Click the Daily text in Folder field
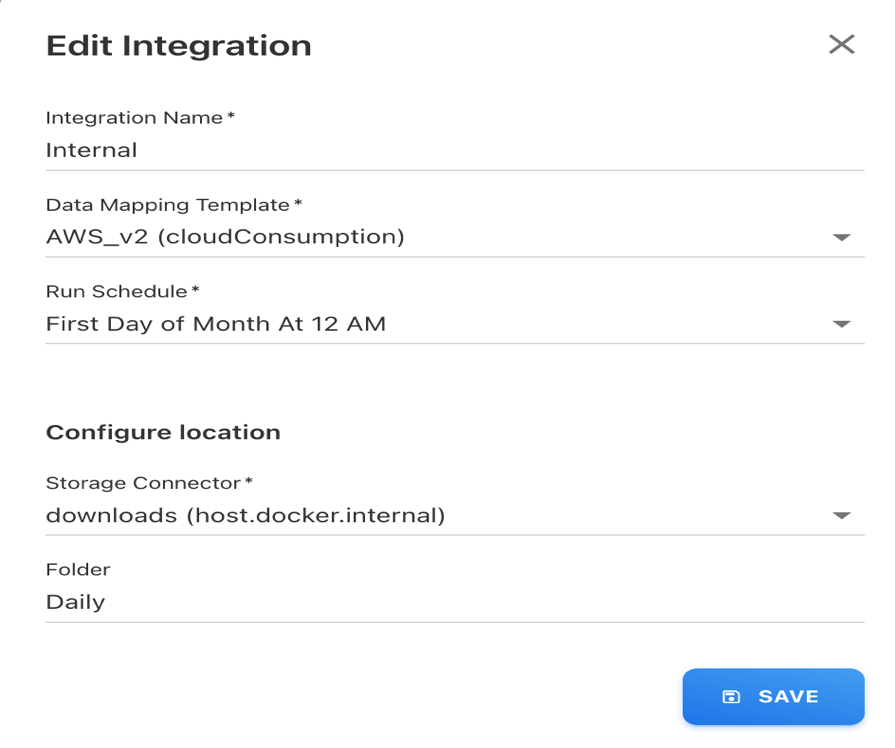 pyautogui.click(x=75, y=602)
